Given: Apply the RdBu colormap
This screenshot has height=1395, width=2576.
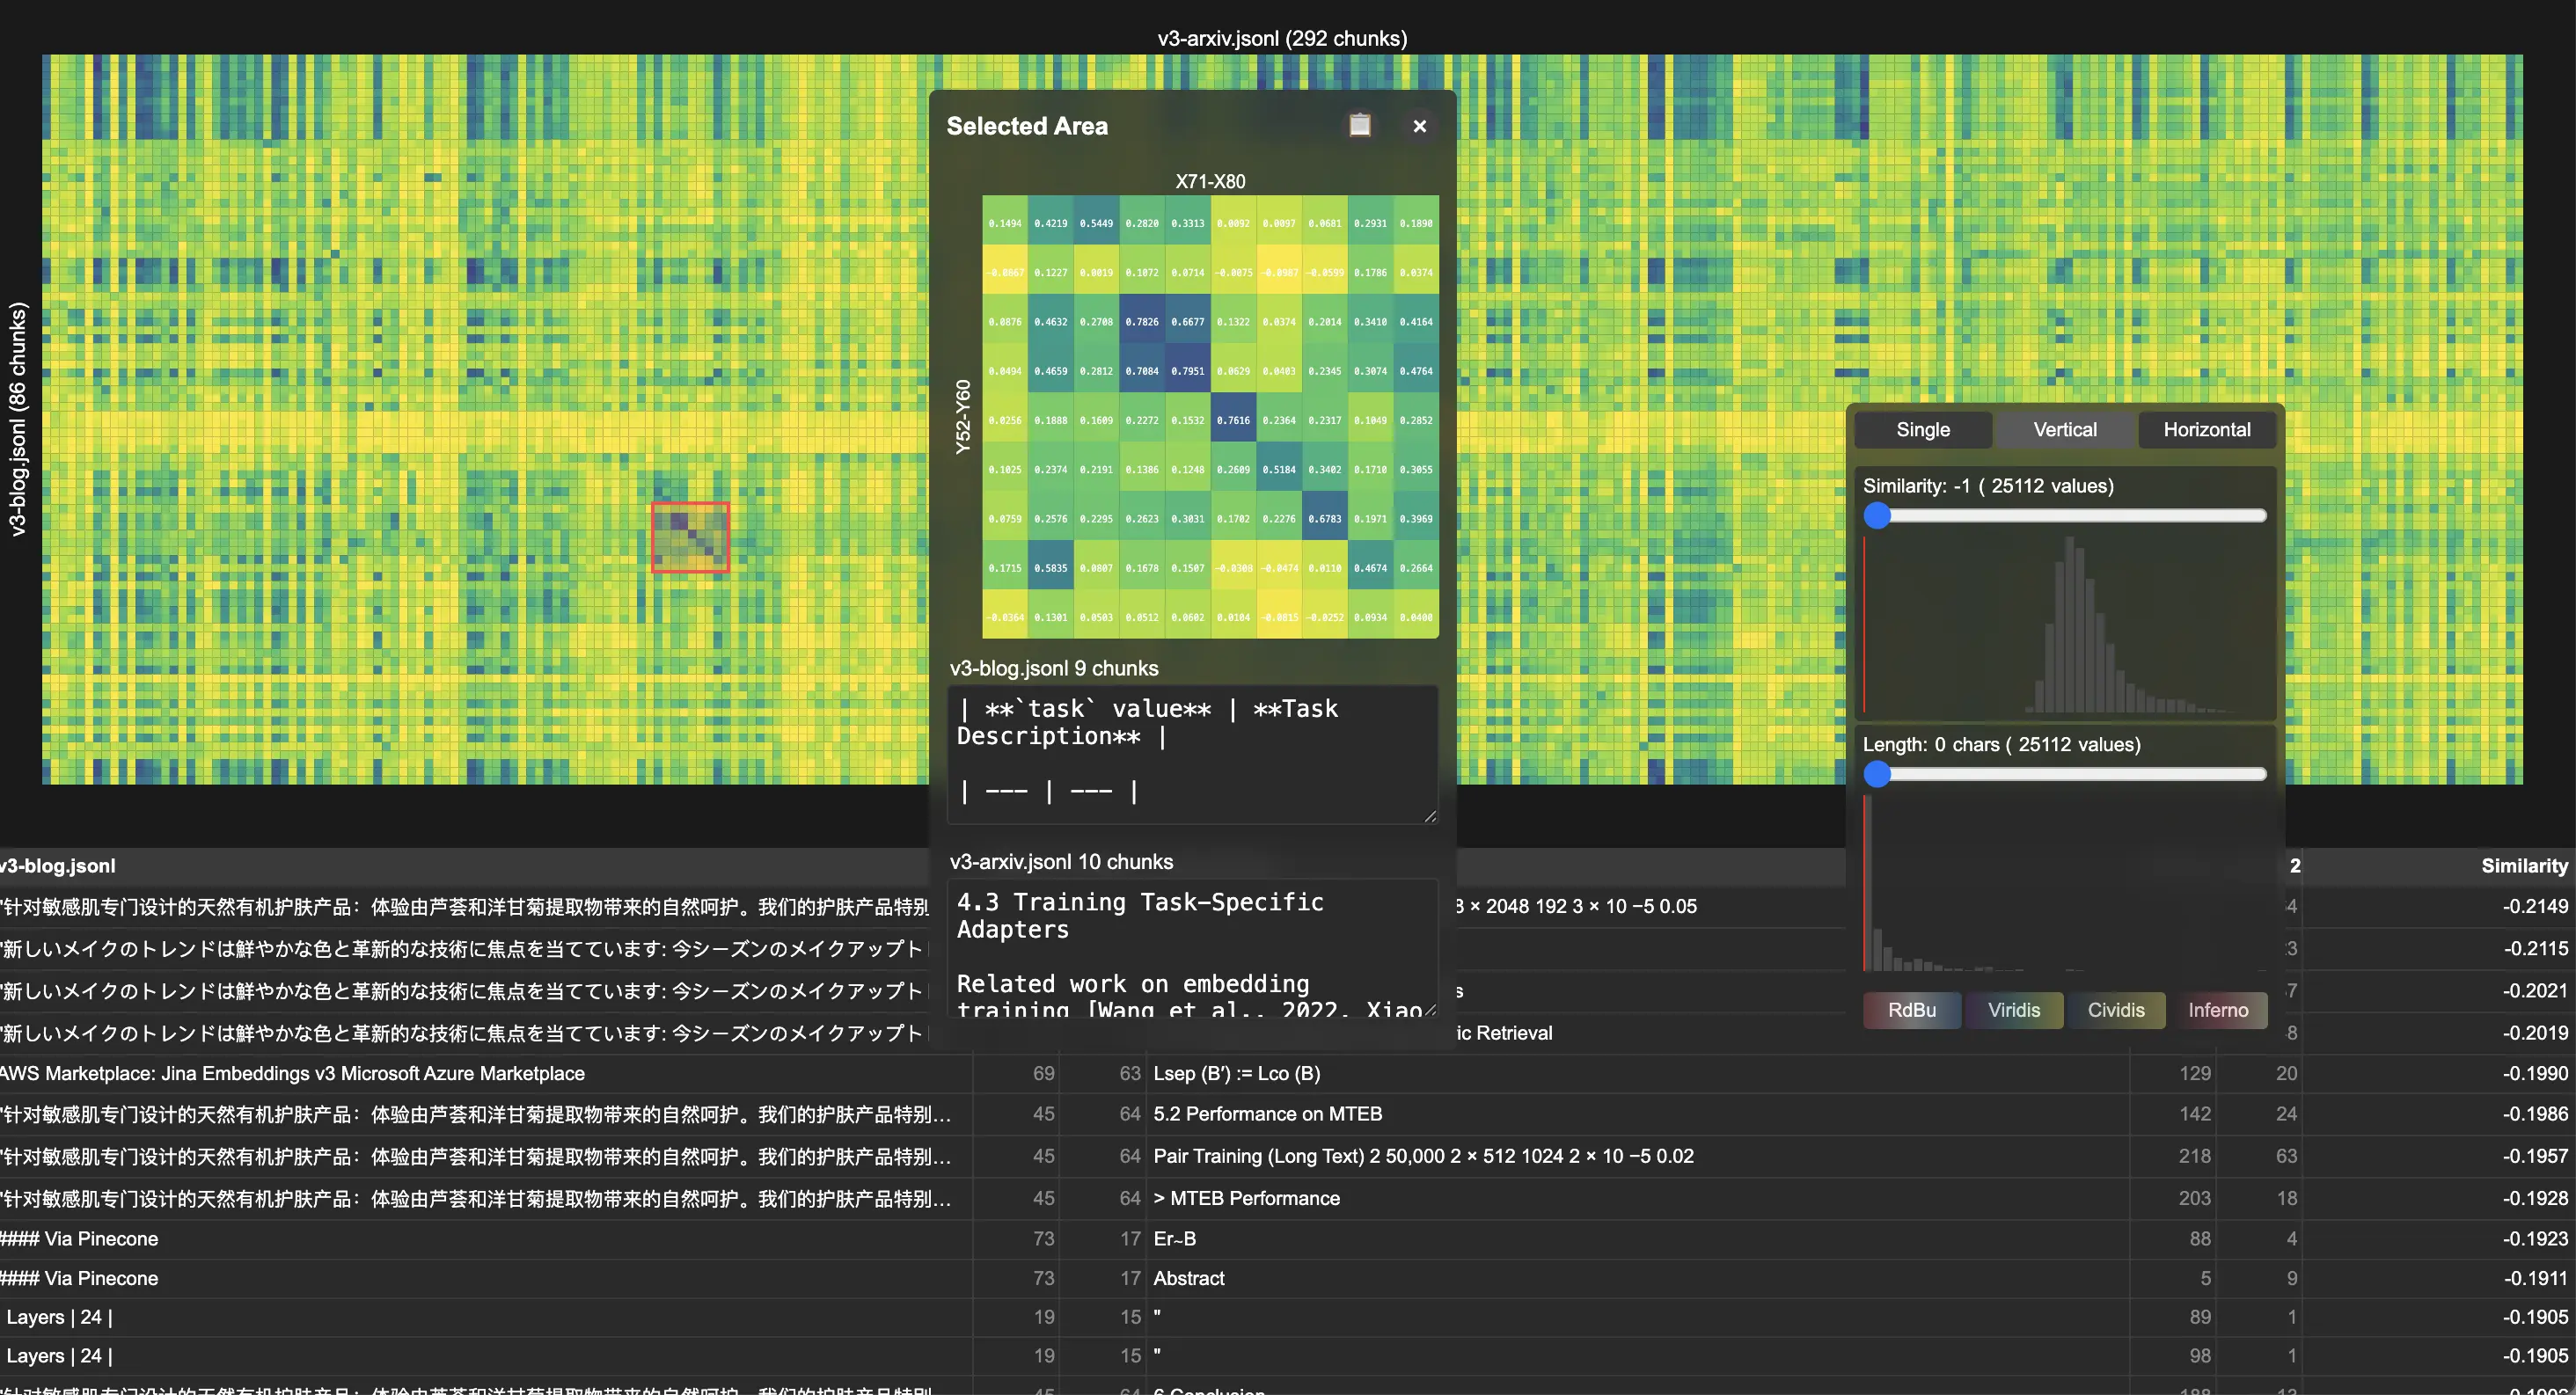Looking at the screenshot, I should click(x=1911, y=1009).
